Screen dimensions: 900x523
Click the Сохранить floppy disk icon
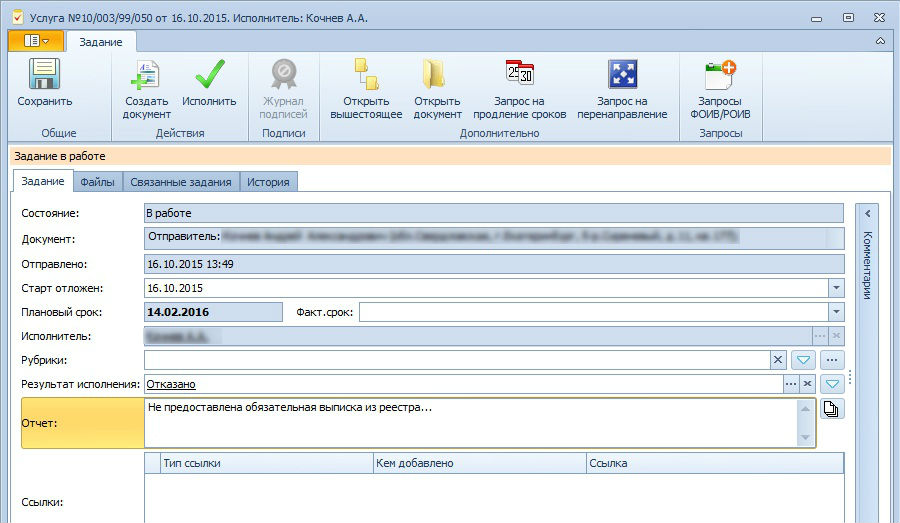(44, 73)
